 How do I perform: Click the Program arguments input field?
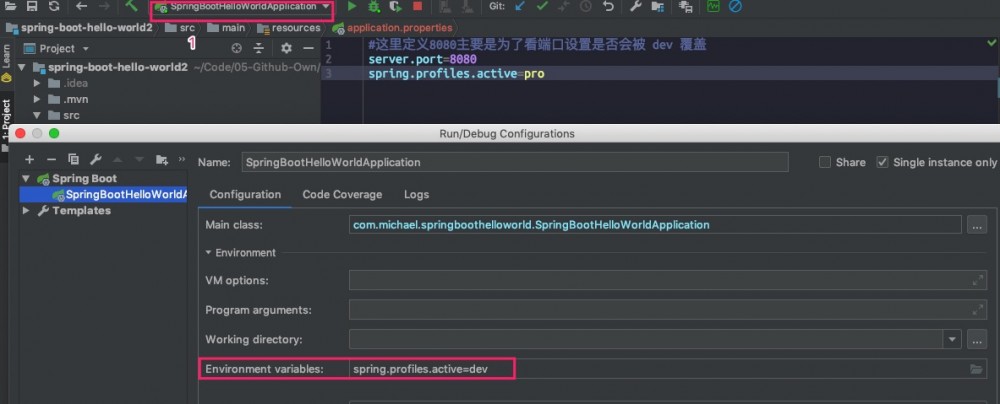point(668,310)
